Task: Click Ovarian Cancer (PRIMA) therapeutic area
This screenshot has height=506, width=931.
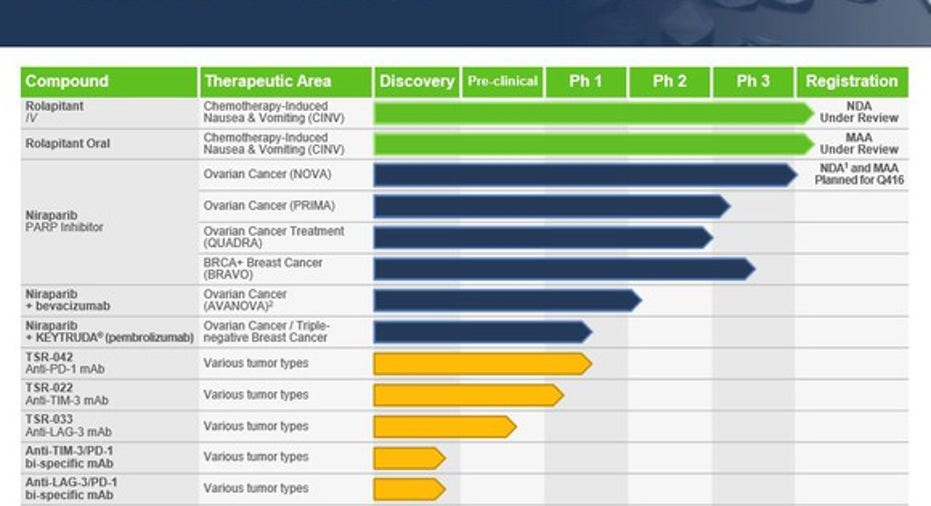Action: (x=269, y=206)
